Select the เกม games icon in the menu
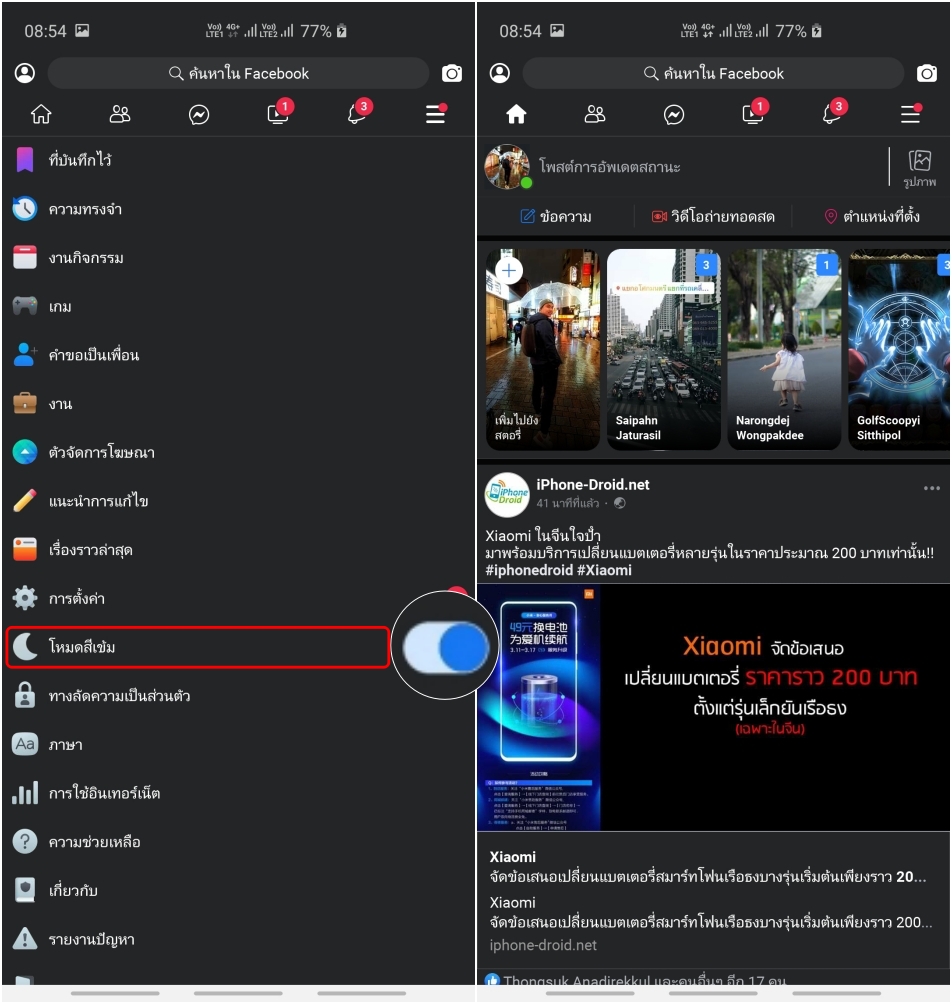 click(x=24, y=306)
